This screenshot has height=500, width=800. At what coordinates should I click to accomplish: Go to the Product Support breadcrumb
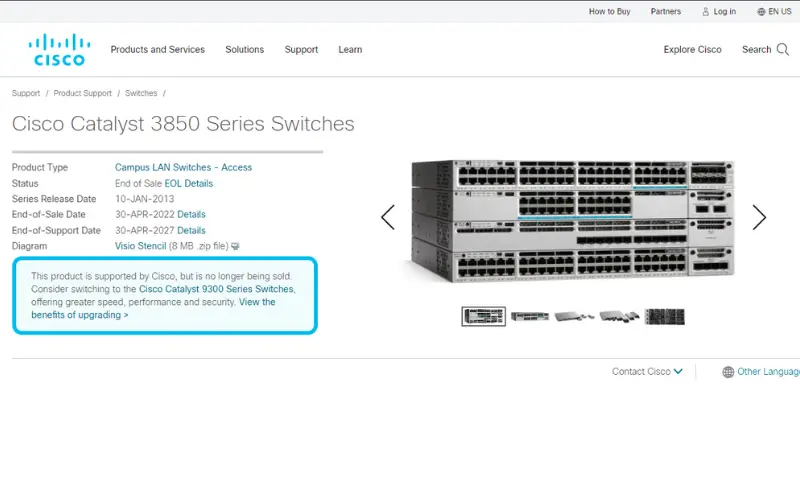(82, 93)
